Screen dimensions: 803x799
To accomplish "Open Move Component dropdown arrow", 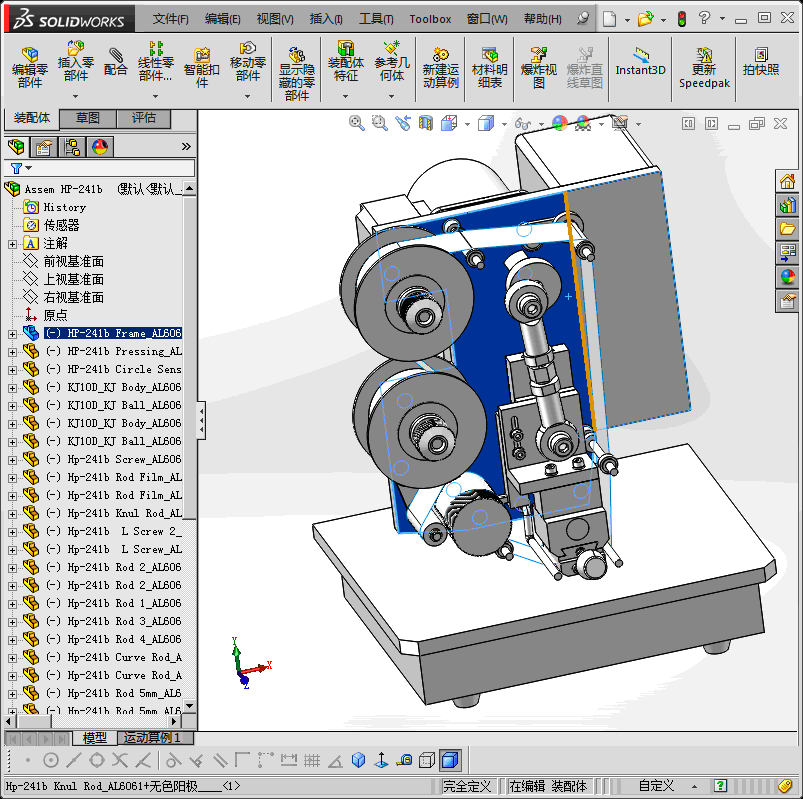I will [x=247, y=96].
